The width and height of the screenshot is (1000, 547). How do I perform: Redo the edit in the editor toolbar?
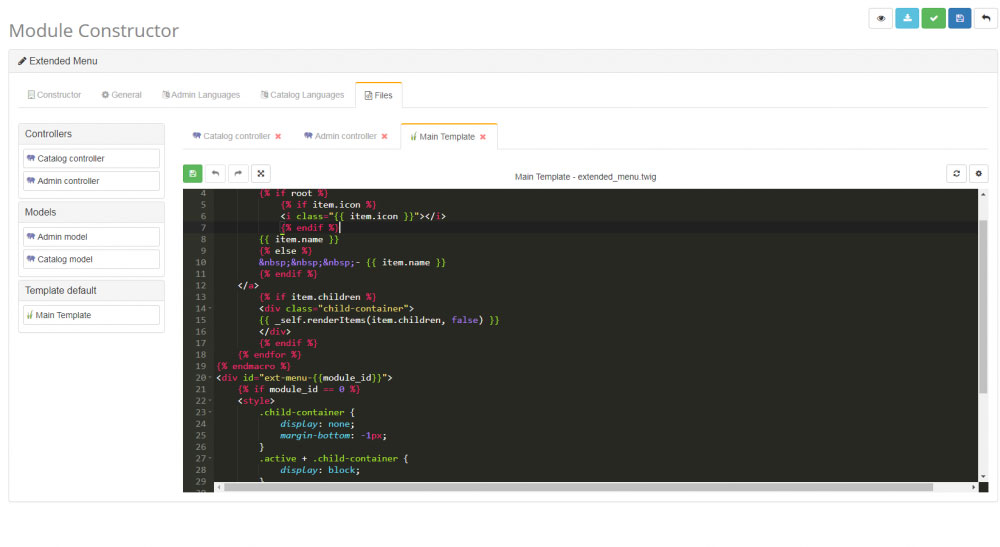(x=238, y=173)
